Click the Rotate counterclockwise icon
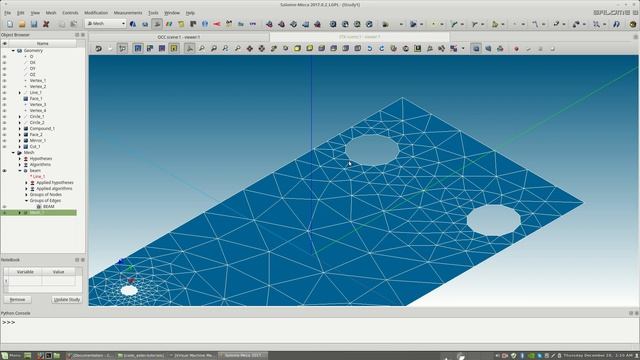This screenshot has height=360, width=640. (x=370, y=49)
